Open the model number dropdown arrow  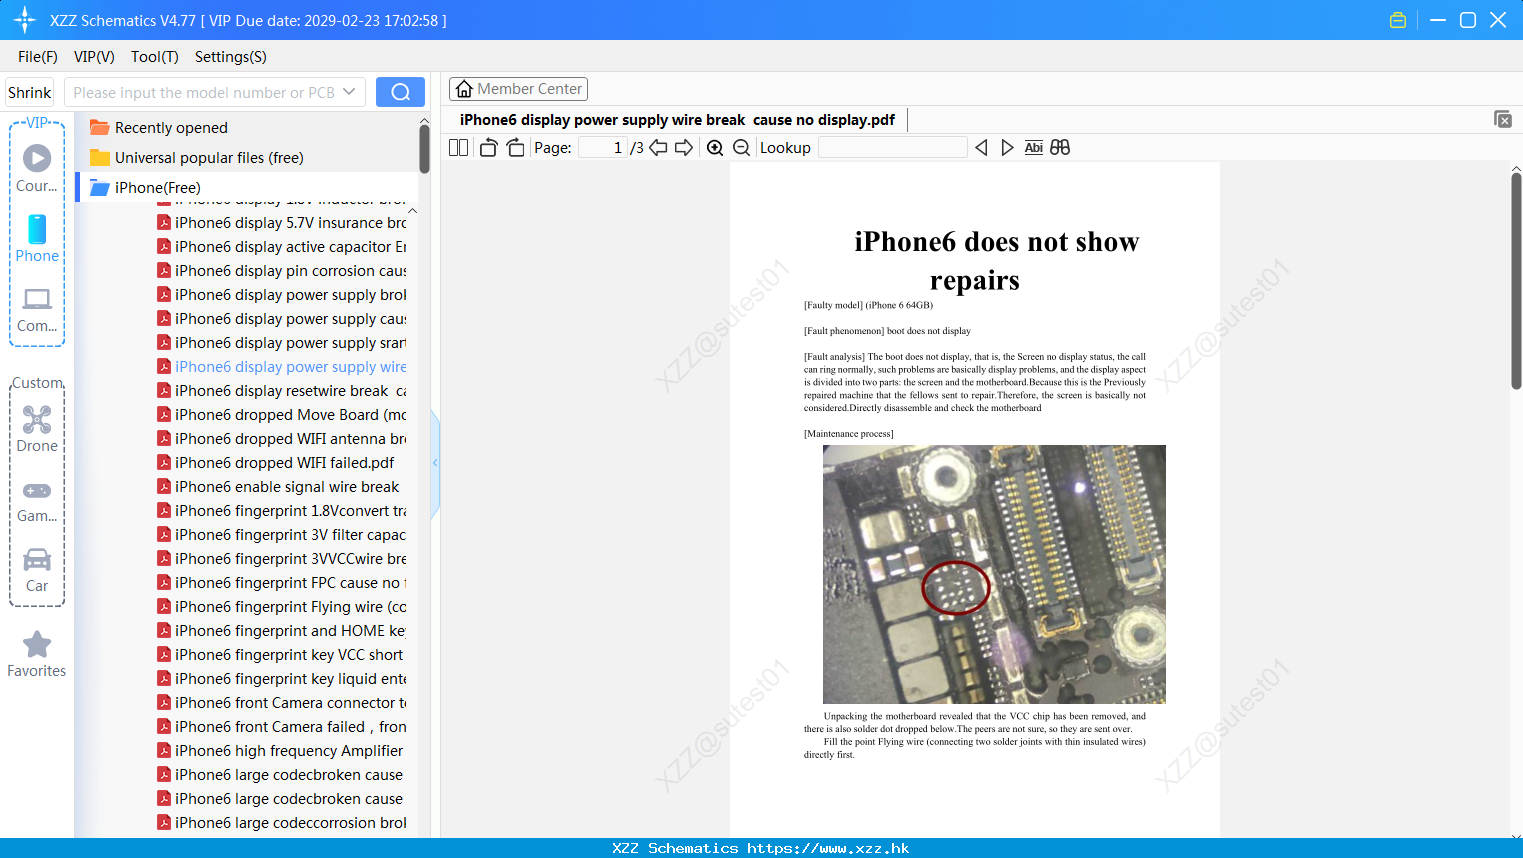(349, 92)
